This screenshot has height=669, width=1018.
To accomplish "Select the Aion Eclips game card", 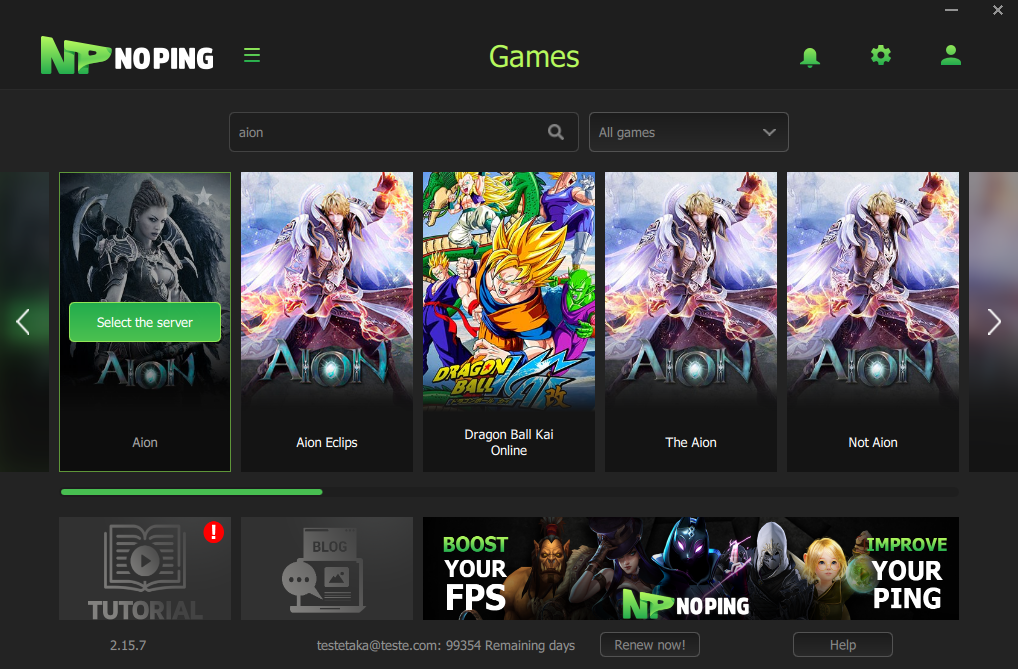I will coord(327,322).
